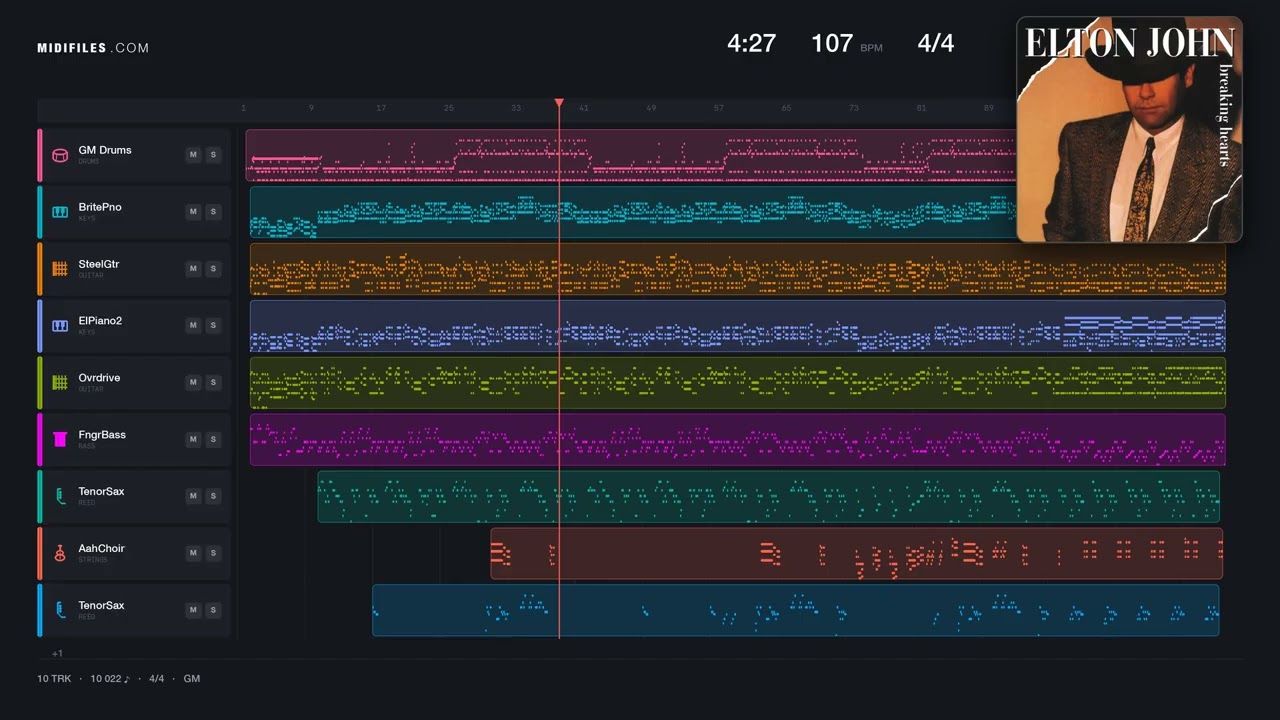This screenshot has height=720, width=1280.
Task: Solo the TenorSax track above AahChoir
Action: click(x=213, y=497)
